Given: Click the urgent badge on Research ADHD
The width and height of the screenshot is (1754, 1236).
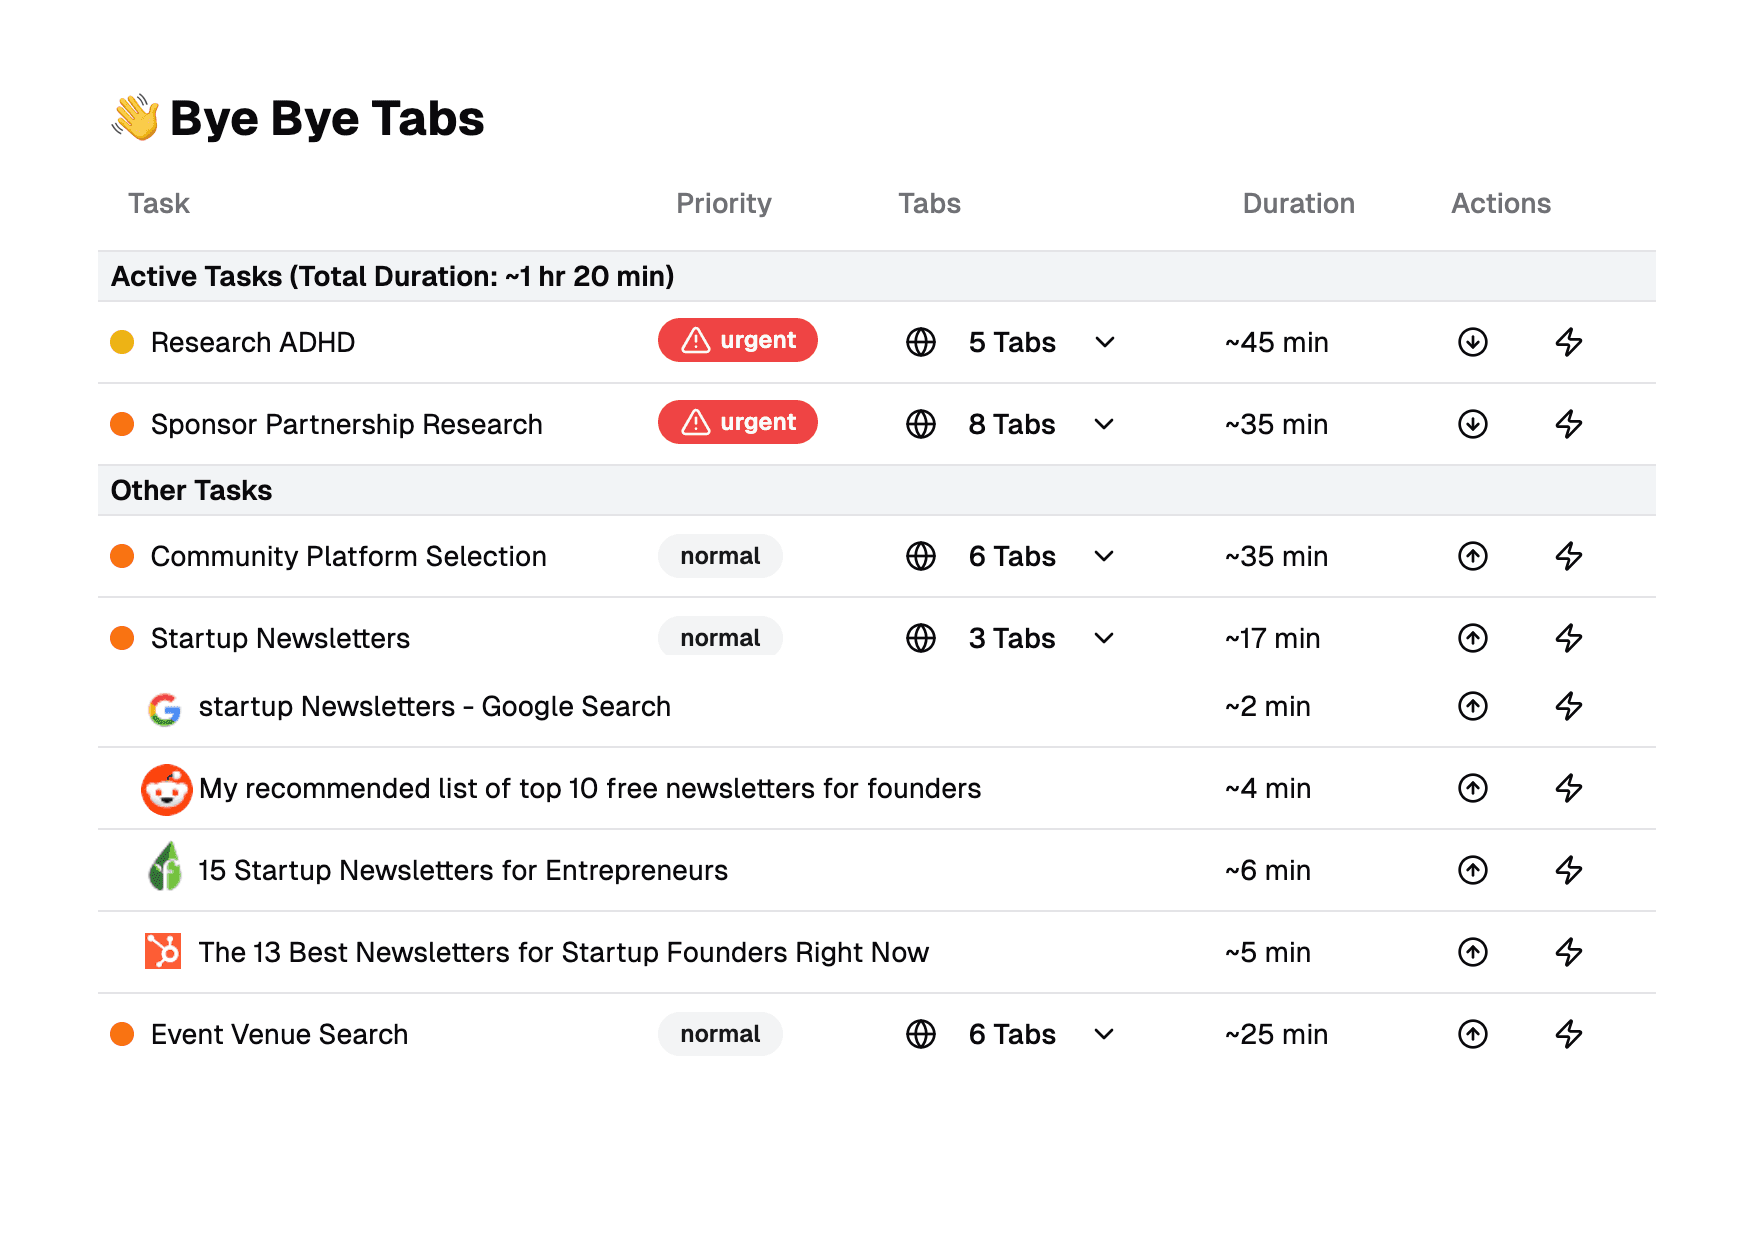Looking at the screenshot, I should pyautogui.click(x=738, y=340).
